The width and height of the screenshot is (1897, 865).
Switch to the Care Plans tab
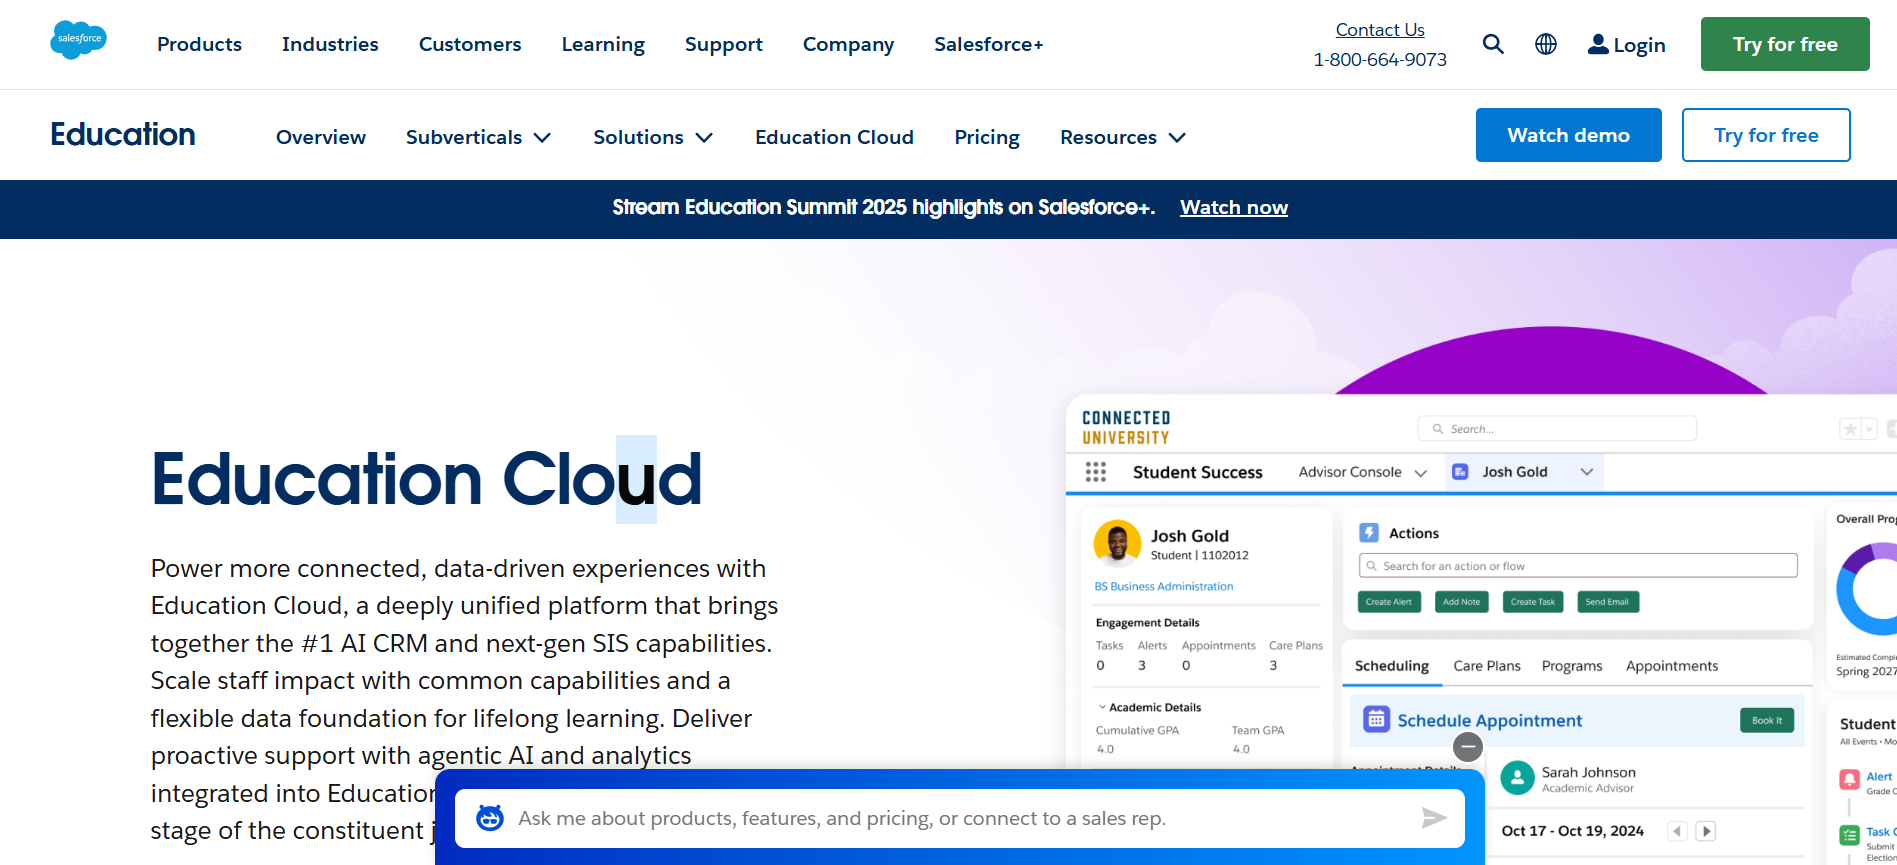pyautogui.click(x=1487, y=666)
